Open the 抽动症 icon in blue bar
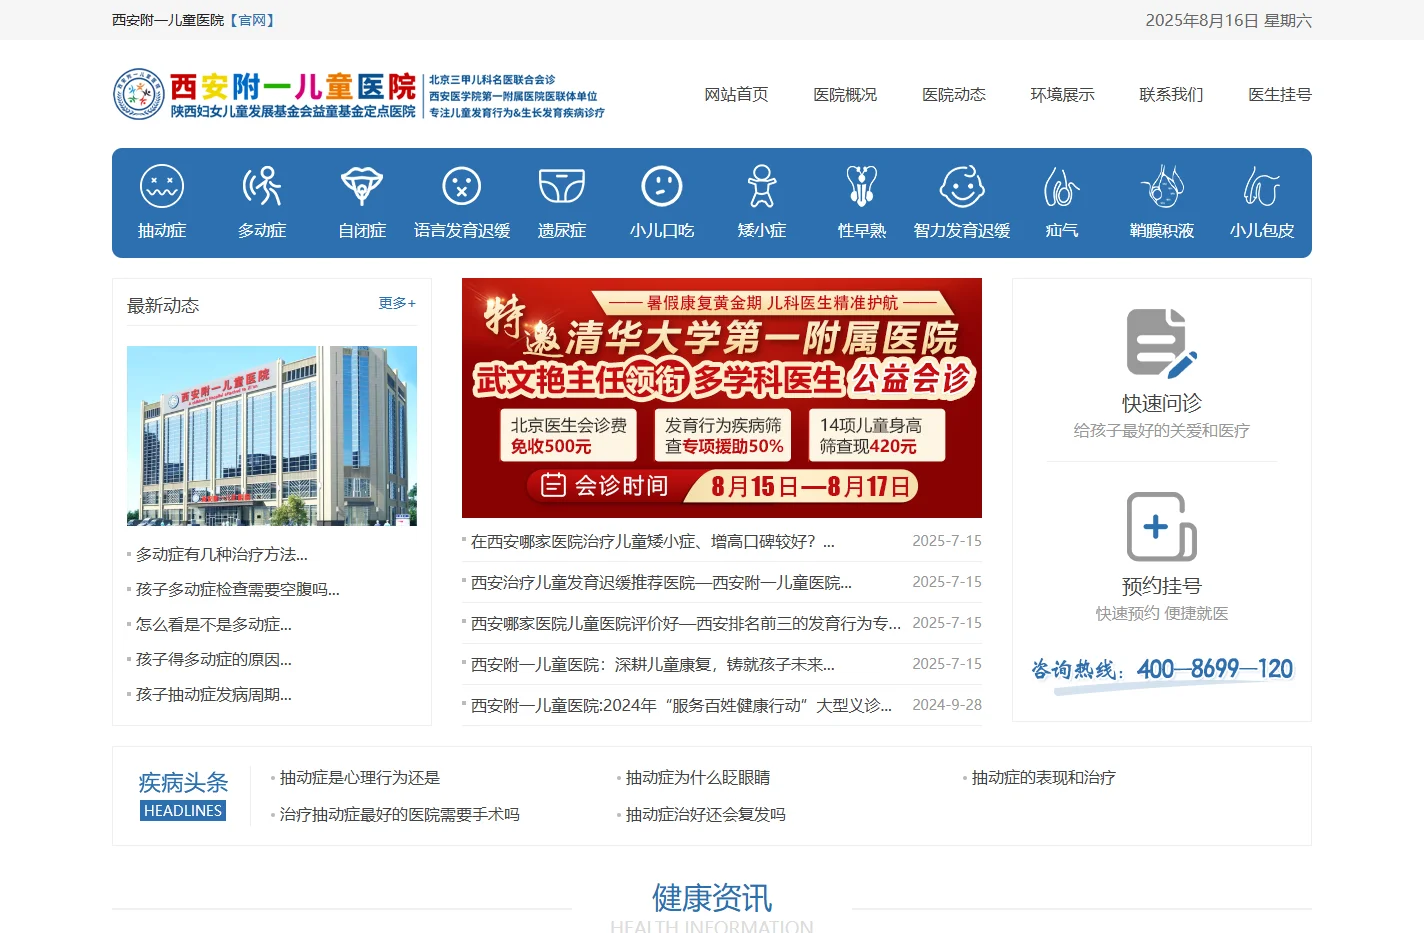Viewport: 1424px width, 933px height. 162,187
